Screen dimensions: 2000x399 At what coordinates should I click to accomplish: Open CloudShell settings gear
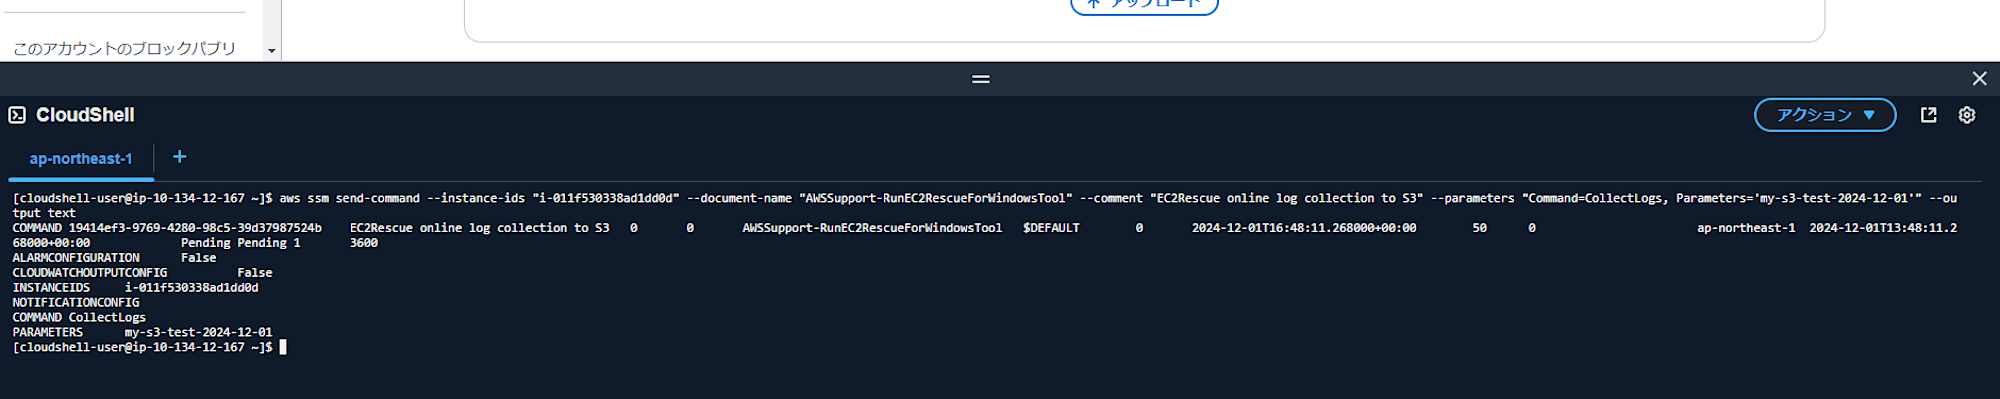pos(1966,115)
